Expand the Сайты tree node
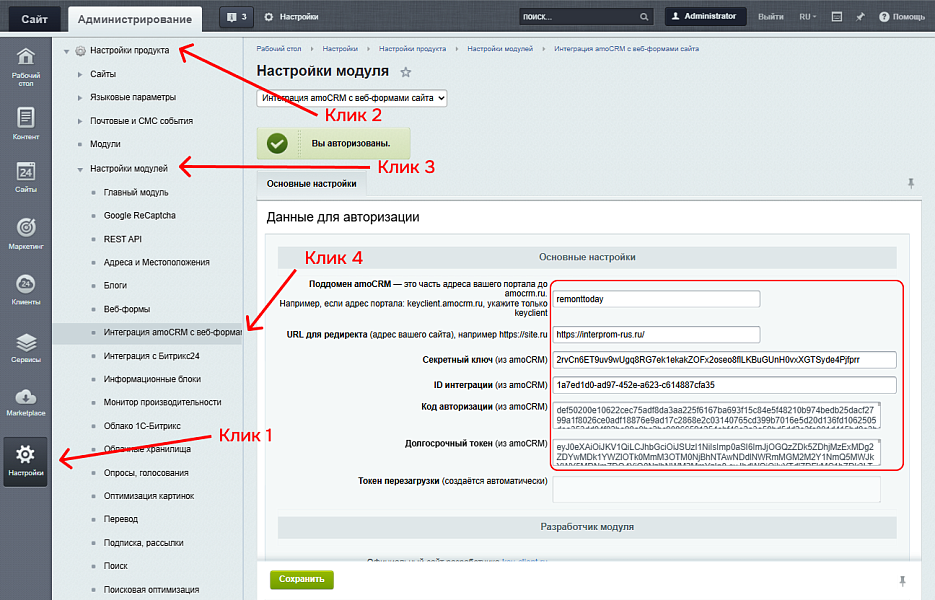Viewport: 935px width, 600px height. 80,74
